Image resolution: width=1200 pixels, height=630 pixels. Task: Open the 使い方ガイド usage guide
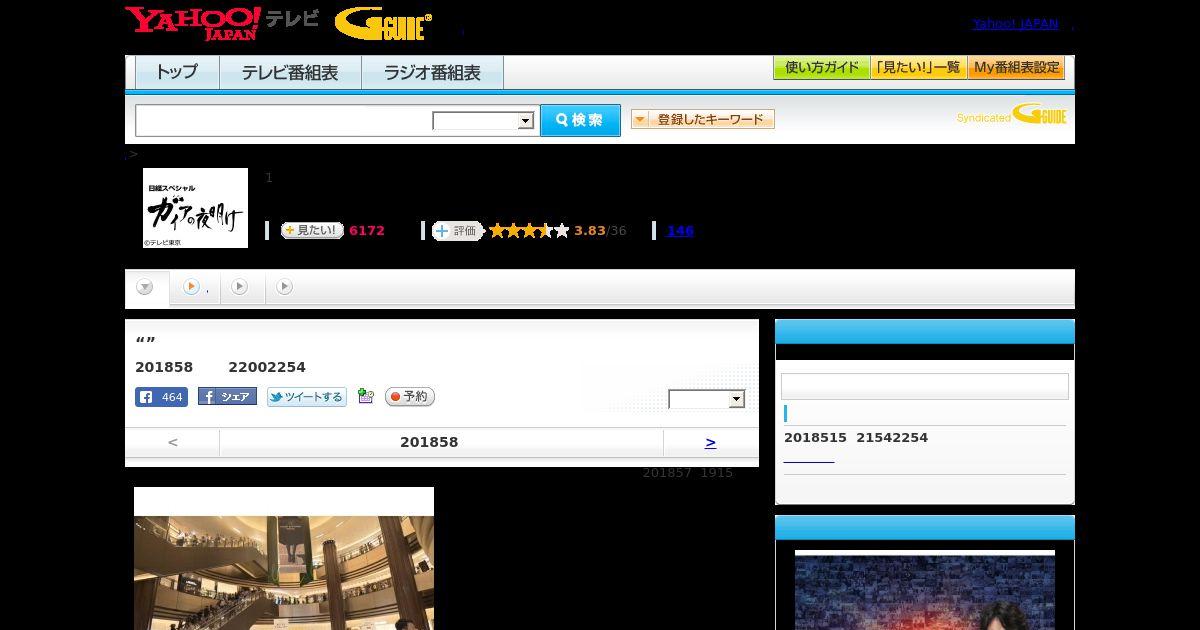pyautogui.click(x=822, y=68)
